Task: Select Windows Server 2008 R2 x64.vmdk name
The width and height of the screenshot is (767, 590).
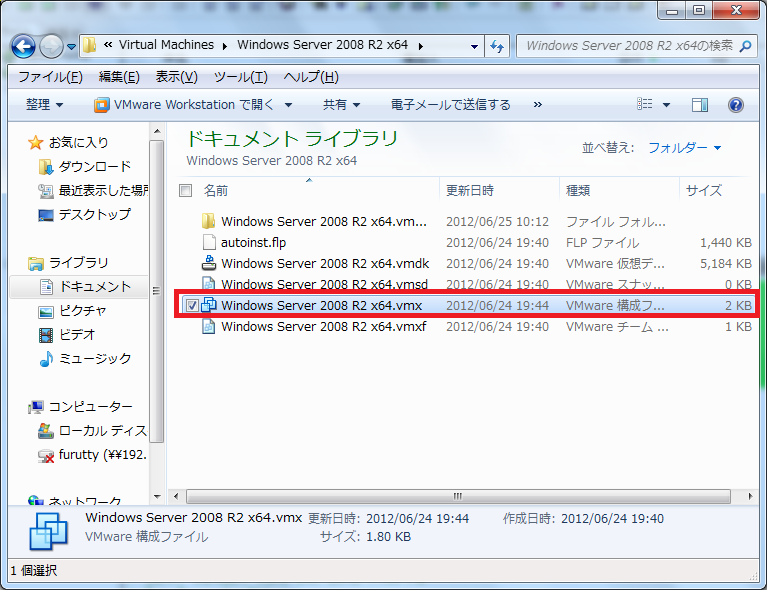Action: (325, 264)
